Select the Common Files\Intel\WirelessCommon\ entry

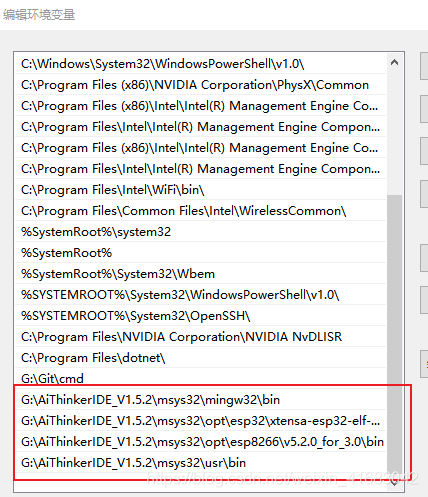pos(201,211)
